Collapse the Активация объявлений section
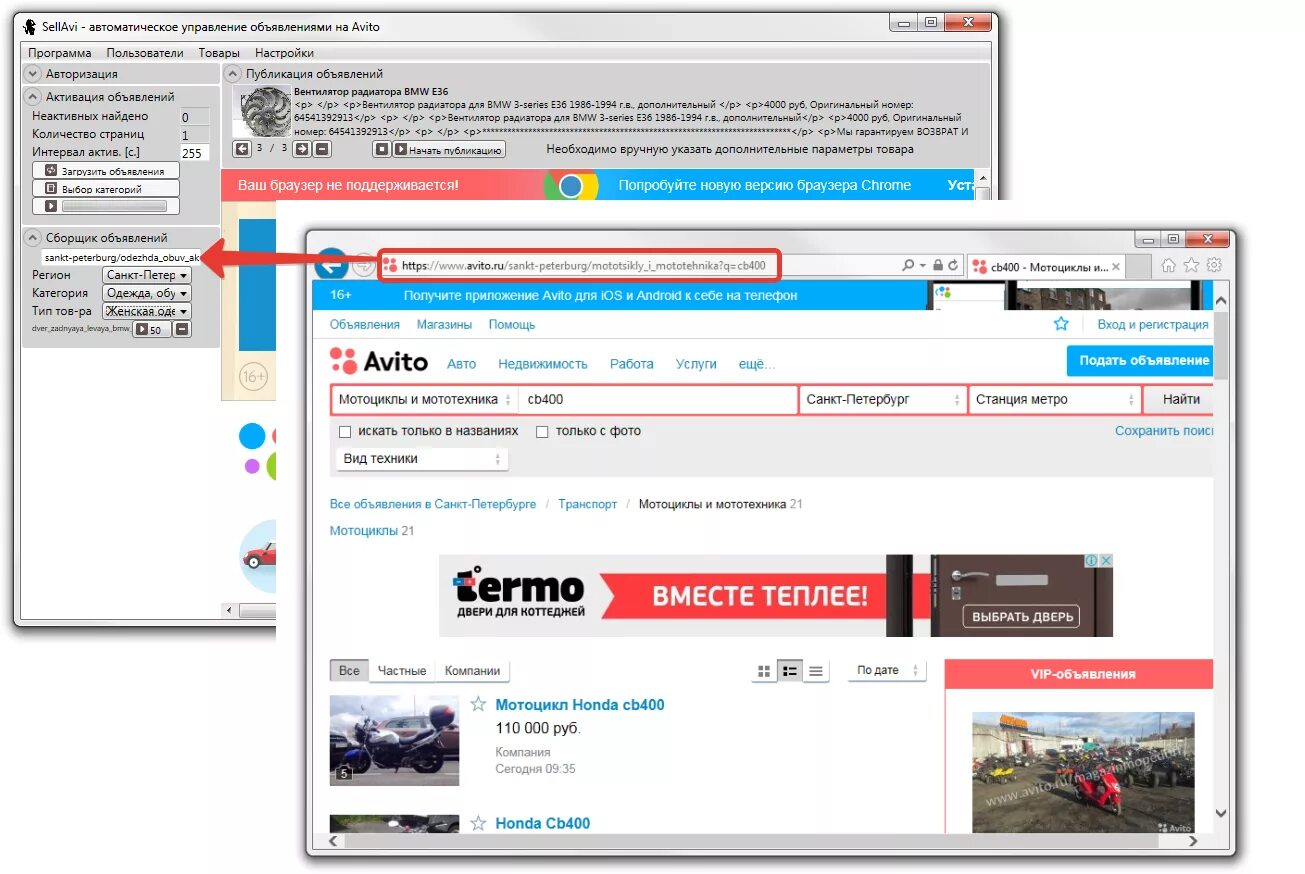This screenshot has height=874, width=1305. tap(32, 97)
